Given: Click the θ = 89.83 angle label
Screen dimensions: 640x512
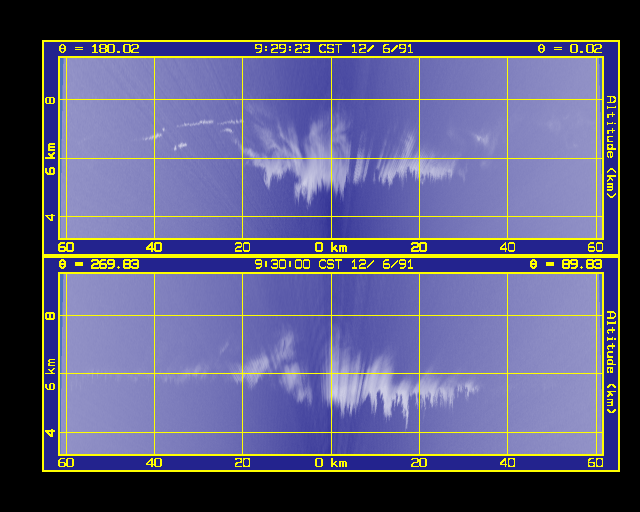Looking at the screenshot, I should (x=566, y=265).
